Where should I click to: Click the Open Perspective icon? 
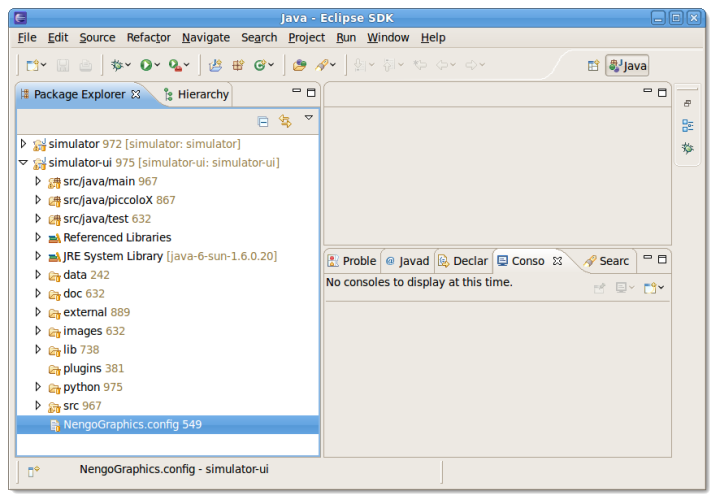[593, 66]
